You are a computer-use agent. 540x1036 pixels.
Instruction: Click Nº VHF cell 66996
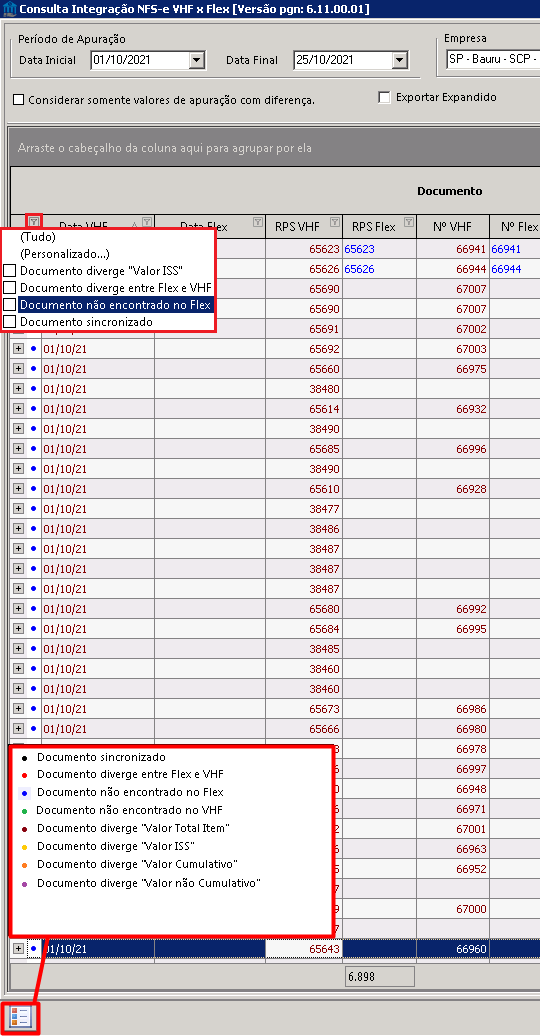[x=453, y=449]
